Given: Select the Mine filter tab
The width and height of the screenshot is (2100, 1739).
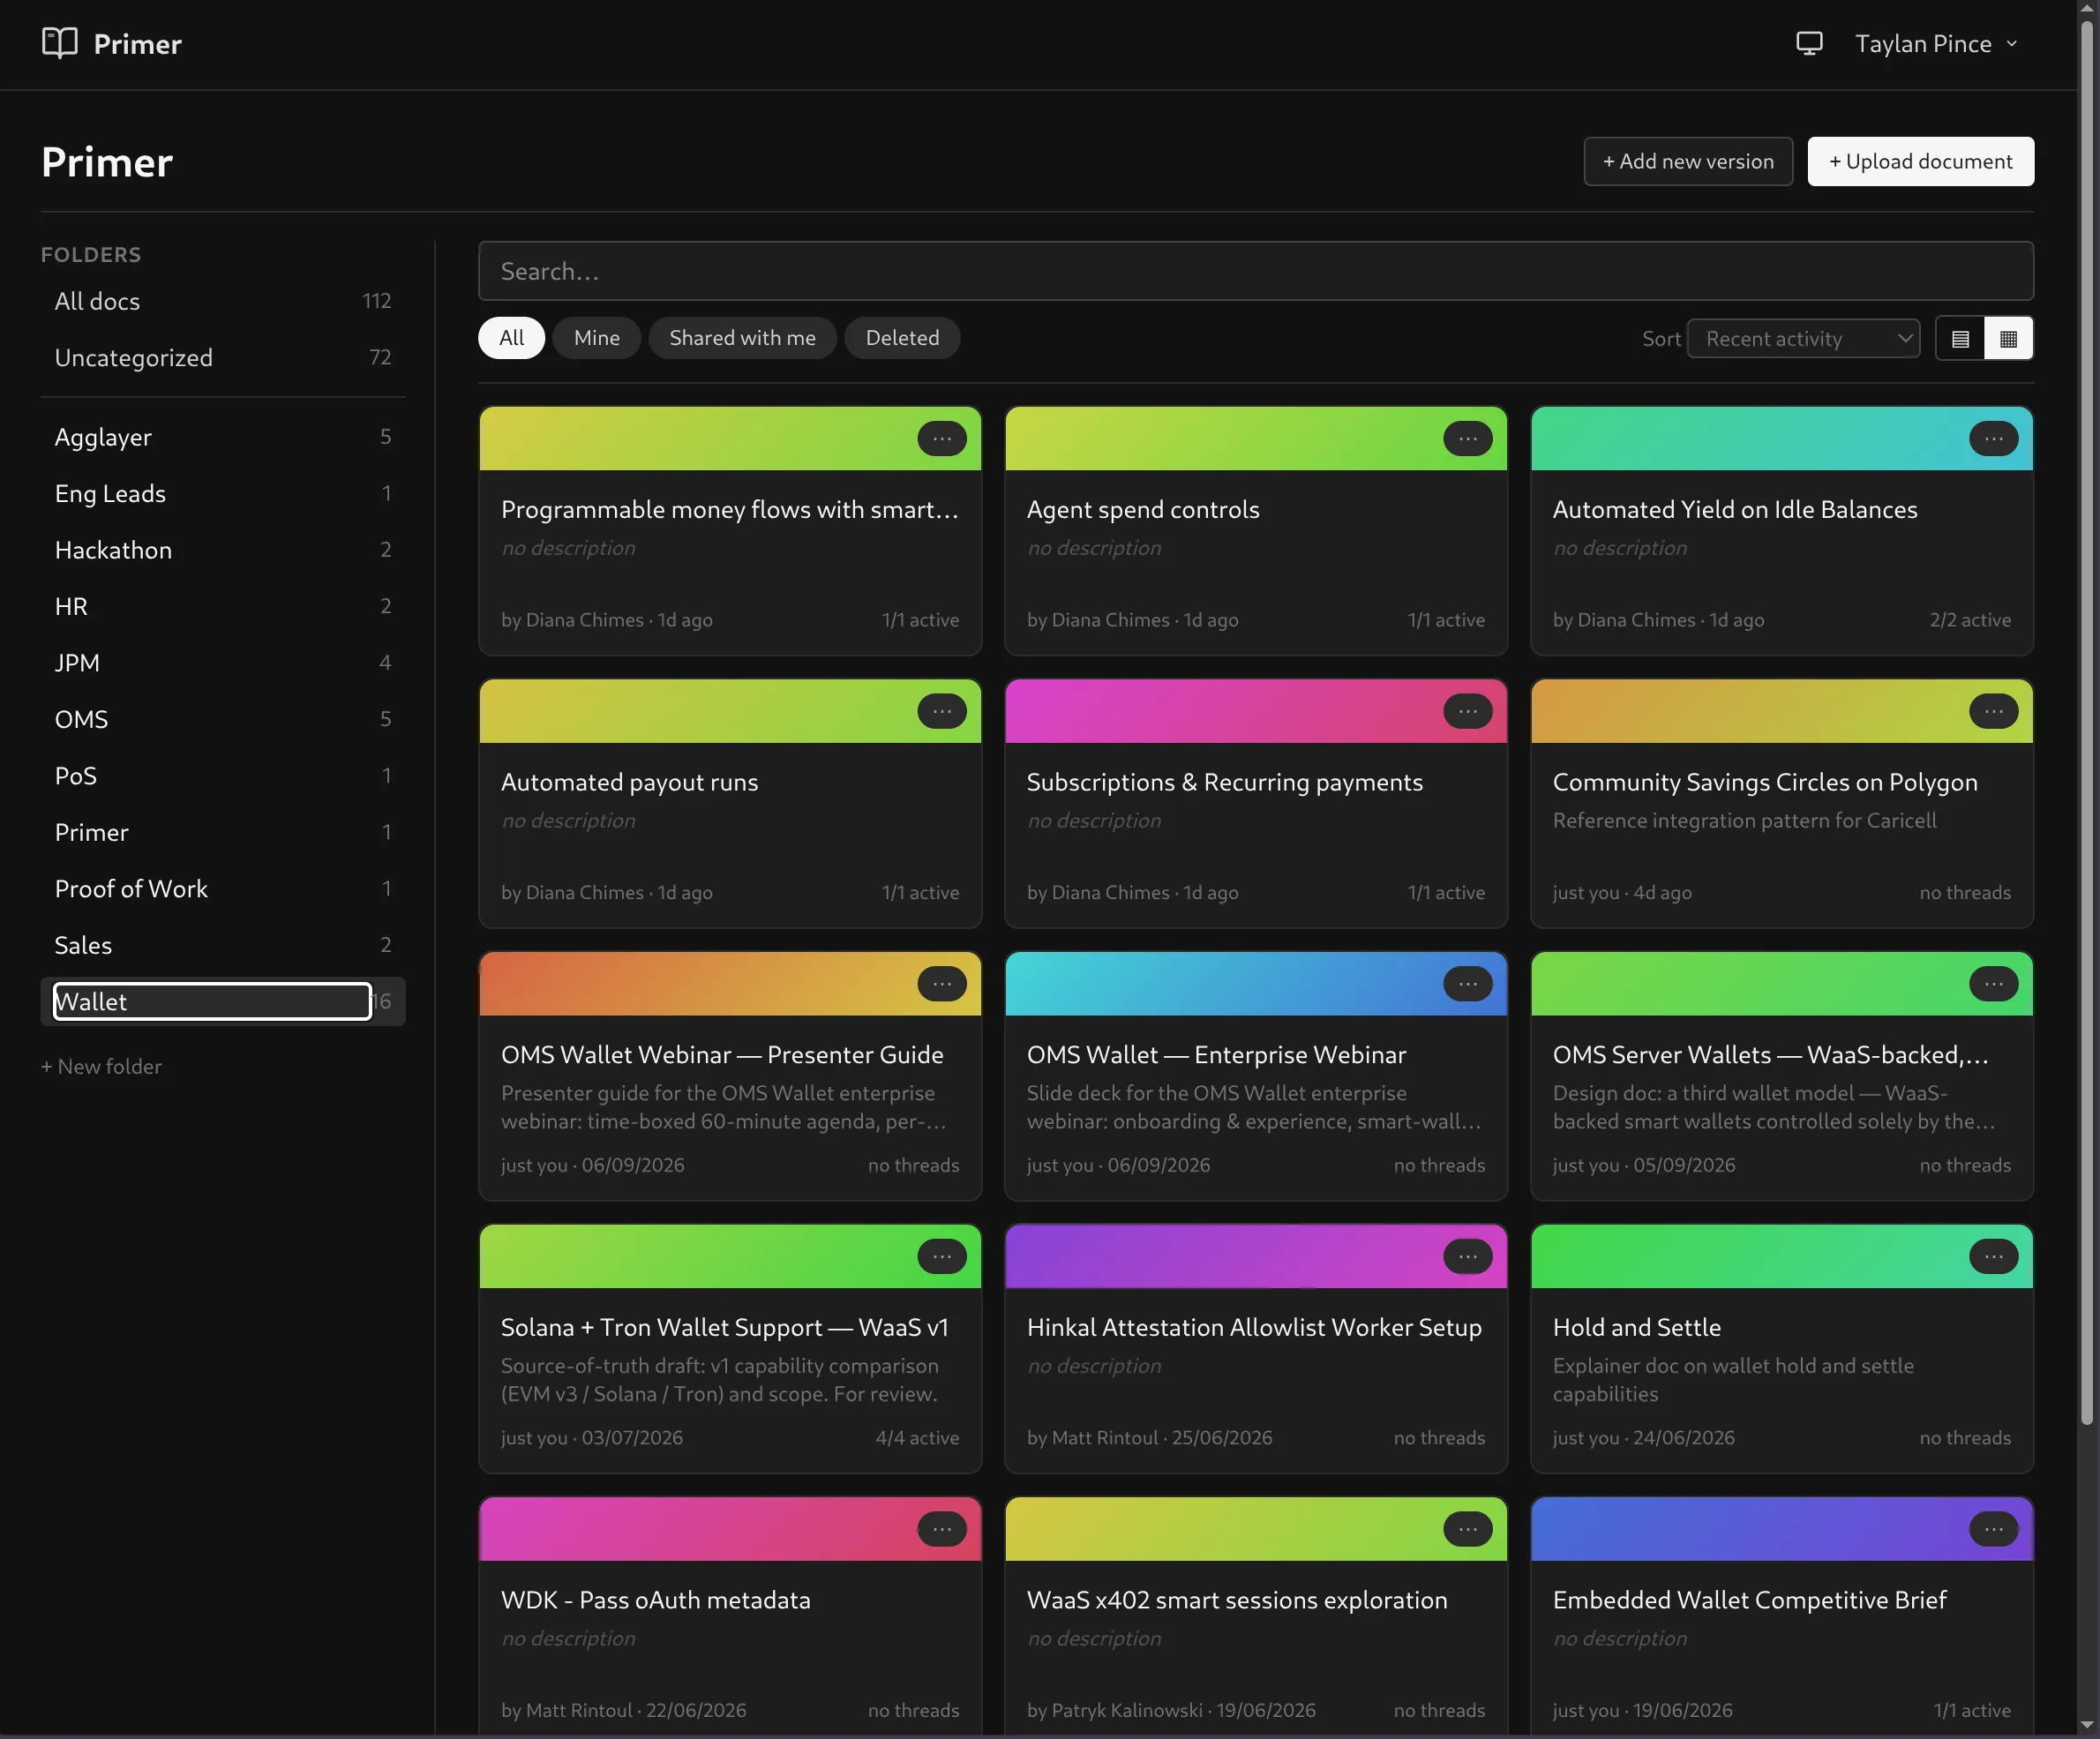Looking at the screenshot, I should pyautogui.click(x=596, y=338).
